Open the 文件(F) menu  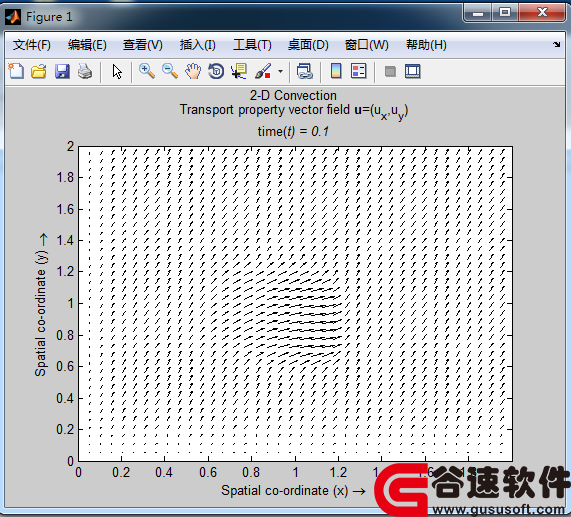(32, 45)
